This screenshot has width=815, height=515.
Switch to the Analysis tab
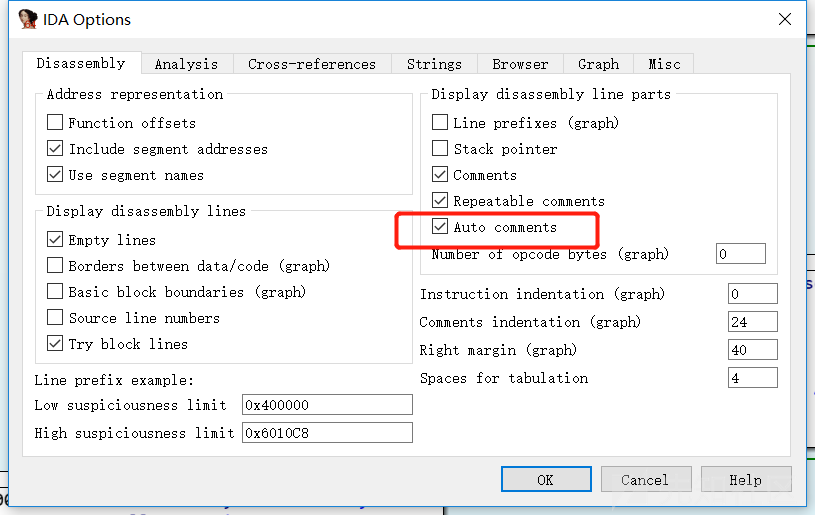(186, 64)
